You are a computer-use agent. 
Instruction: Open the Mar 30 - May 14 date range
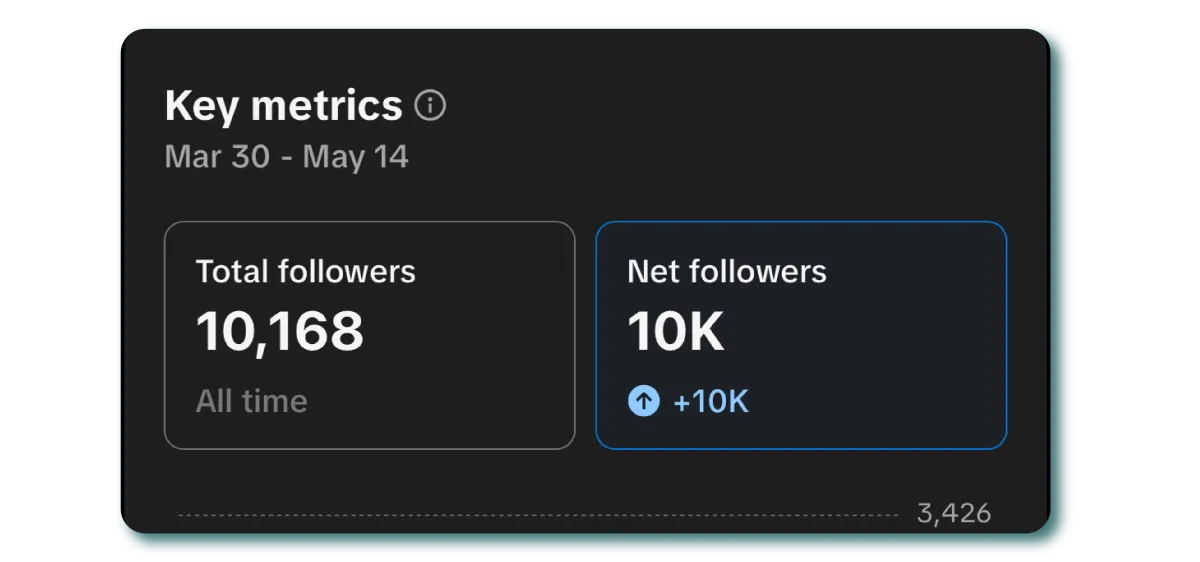(287, 157)
